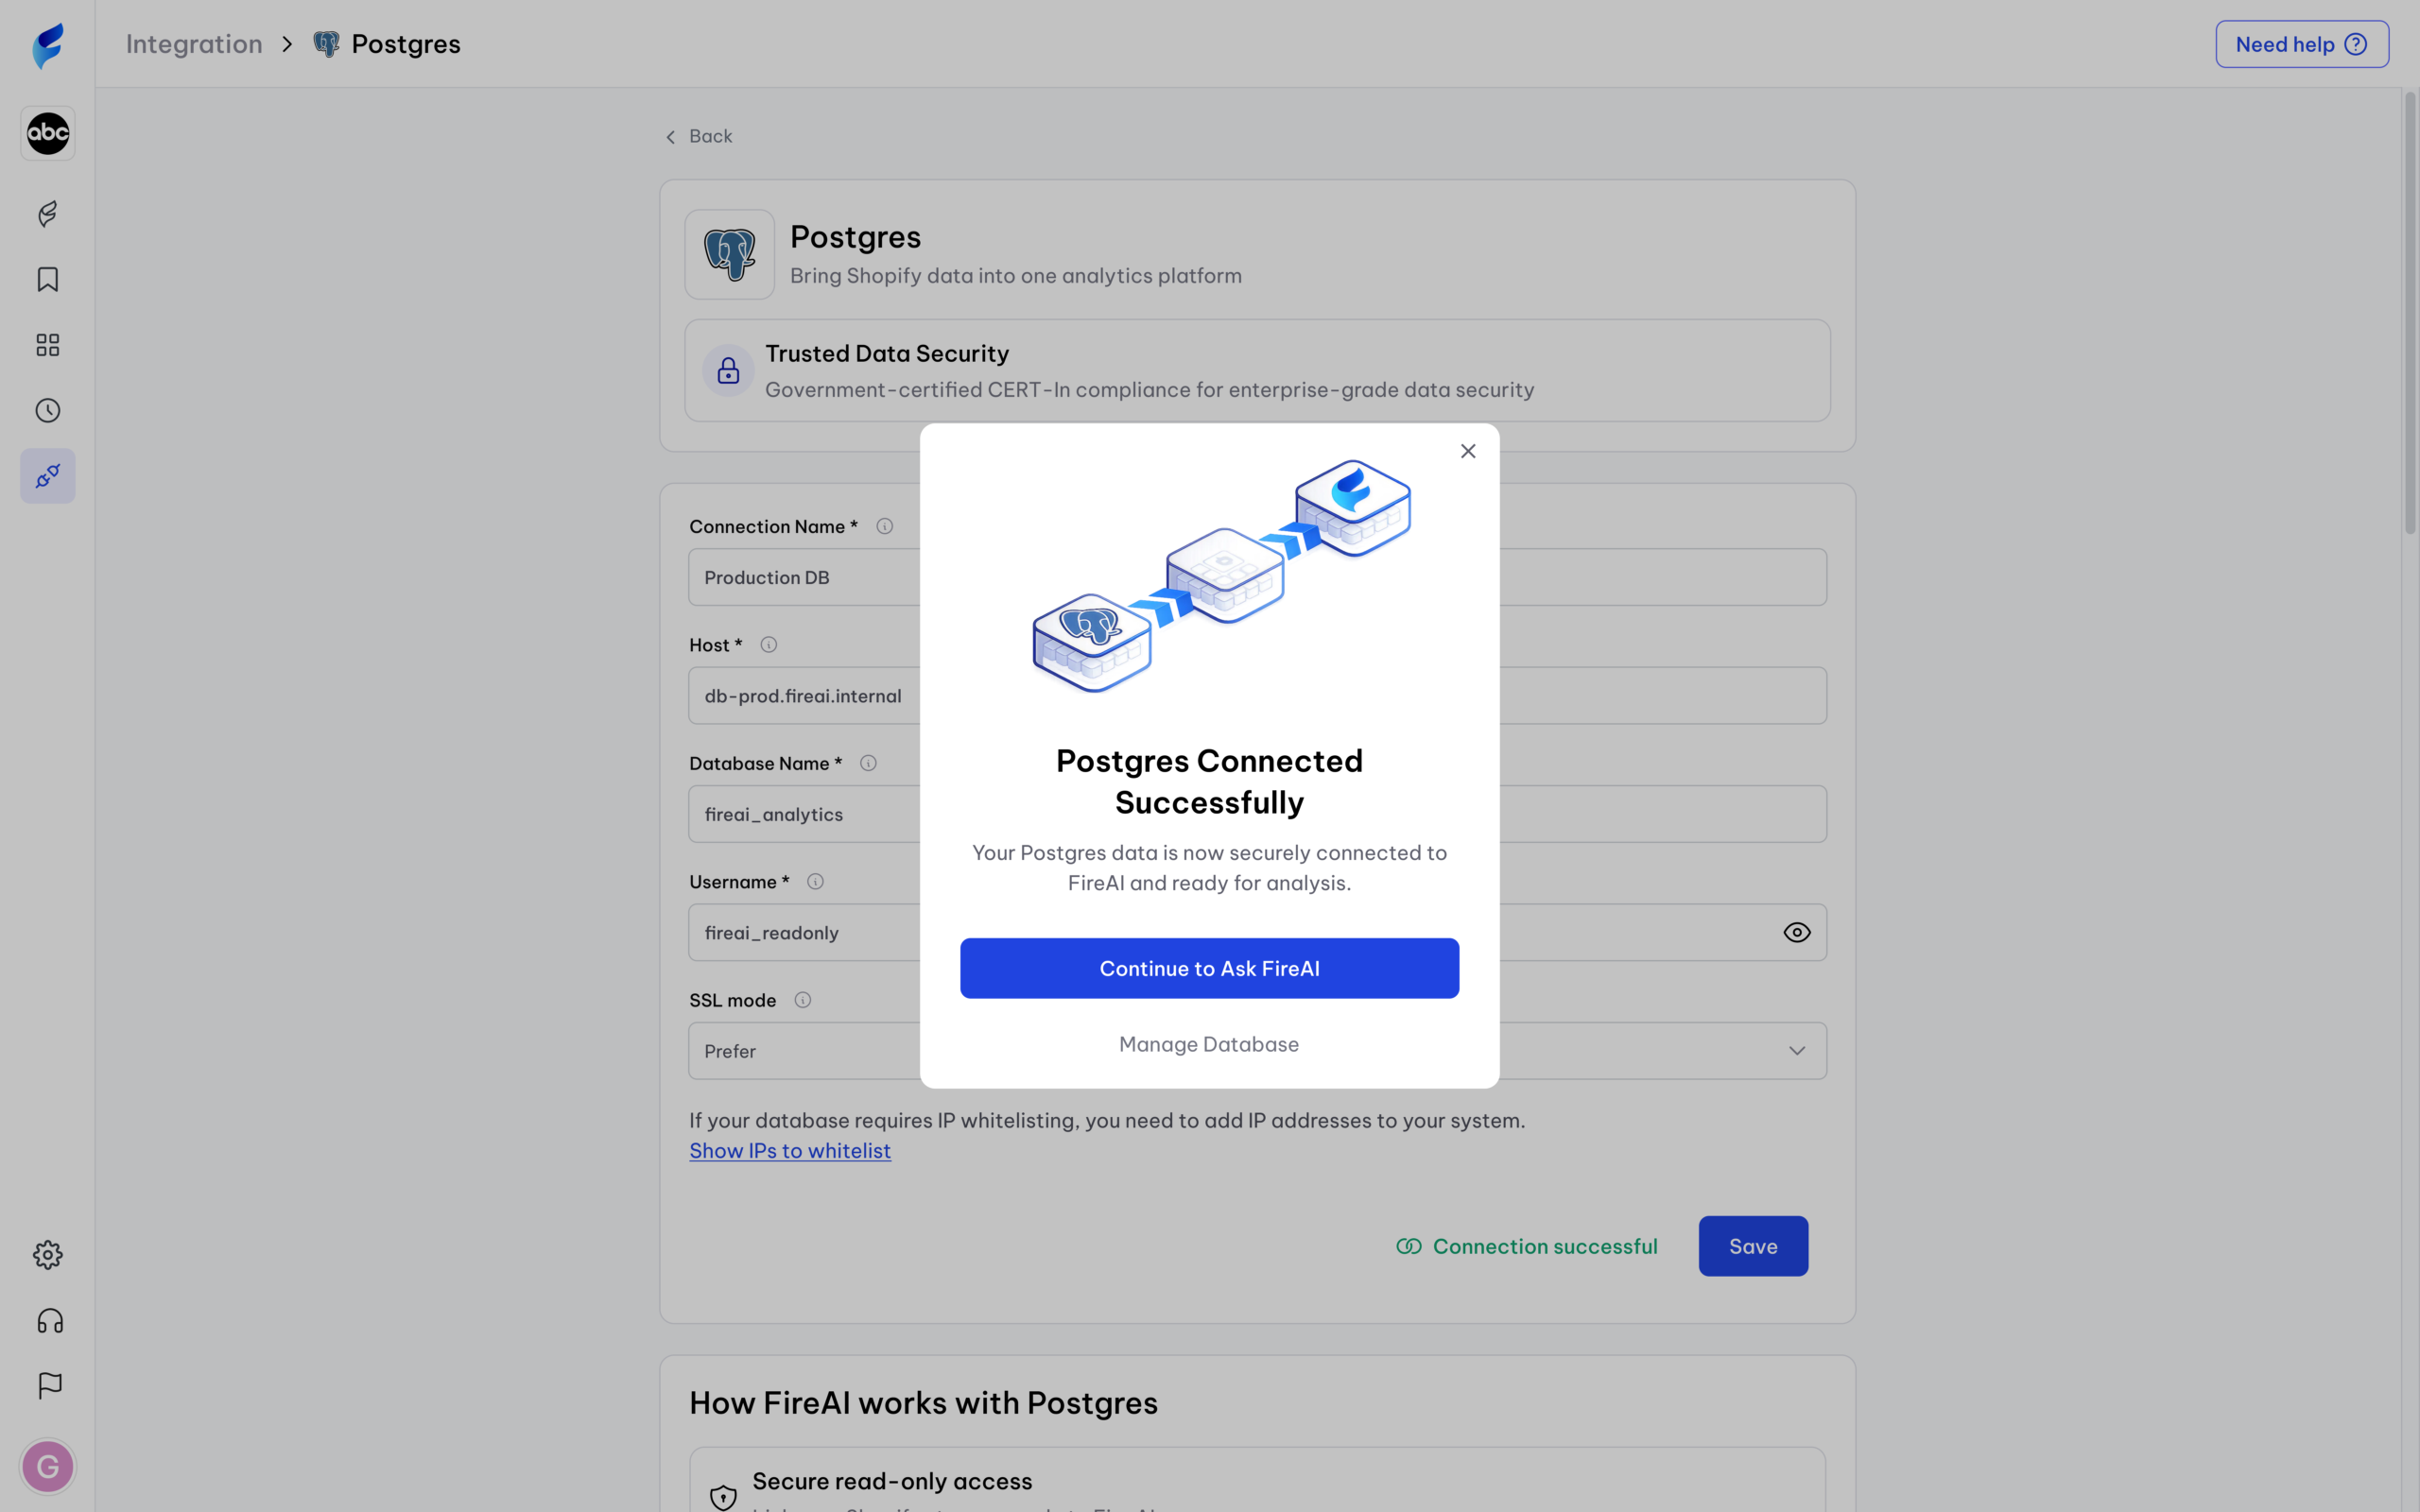
Task: Open the abc workspace switcher
Action: pos(46,133)
